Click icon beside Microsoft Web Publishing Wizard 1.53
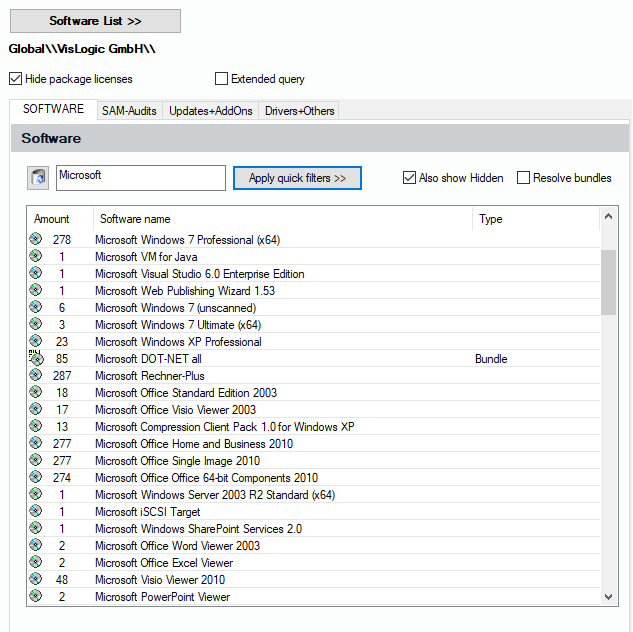 36,290
